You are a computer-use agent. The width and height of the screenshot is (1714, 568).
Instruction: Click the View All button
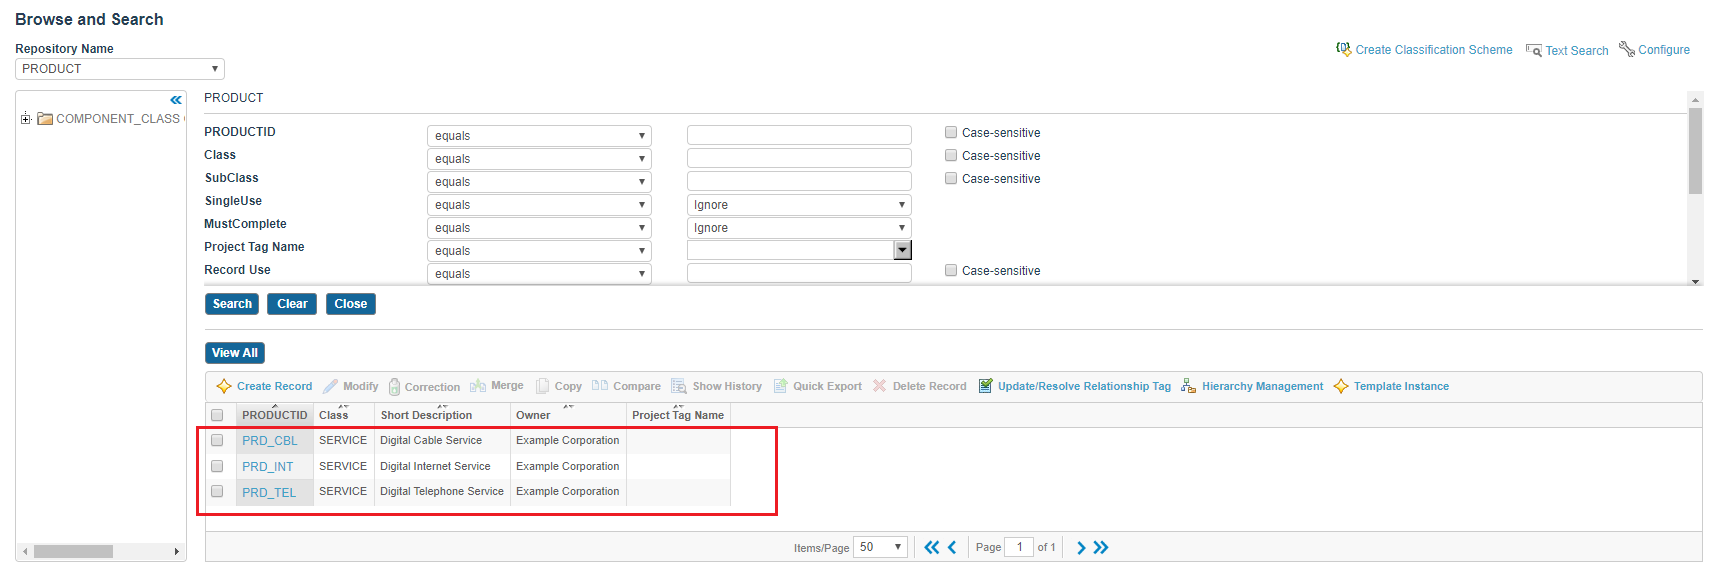(235, 353)
